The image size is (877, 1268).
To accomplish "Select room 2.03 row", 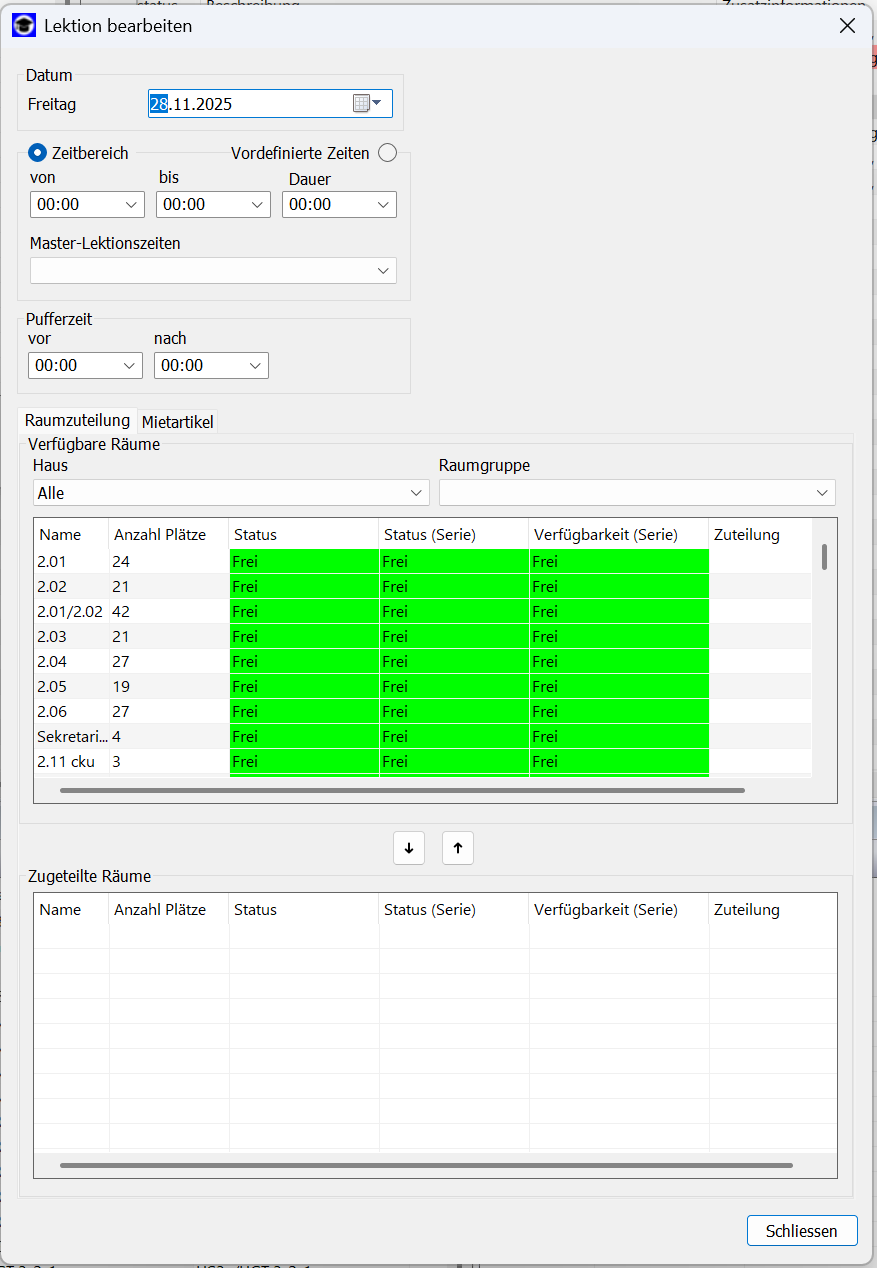I will 423,636.
